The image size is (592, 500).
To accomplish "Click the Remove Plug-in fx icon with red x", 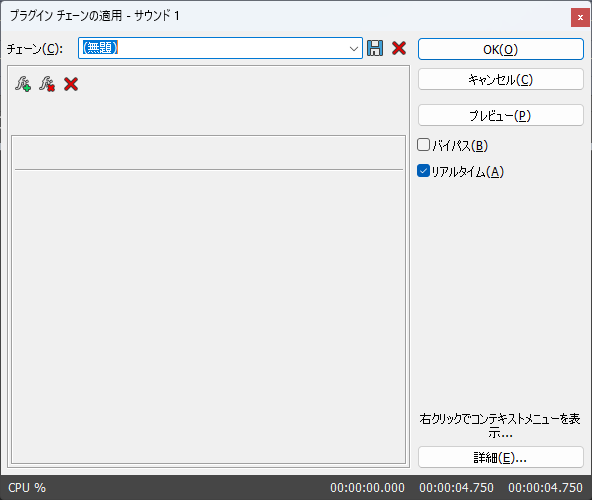I will (47, 84).
